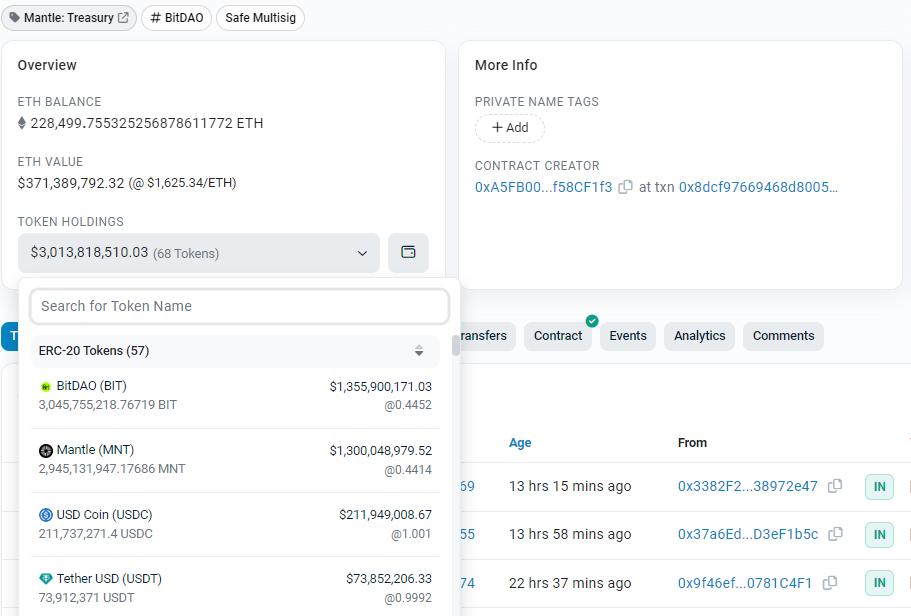Click the Ethereum symbol beside ETH balance

[x=23, y=122]
